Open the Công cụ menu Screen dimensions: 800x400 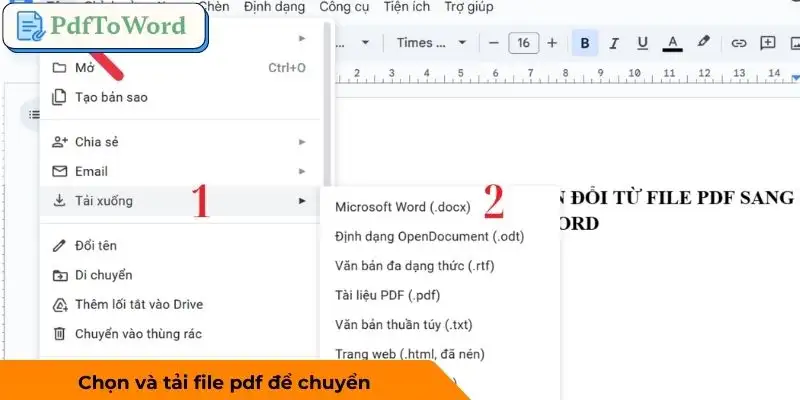[344, 7]
